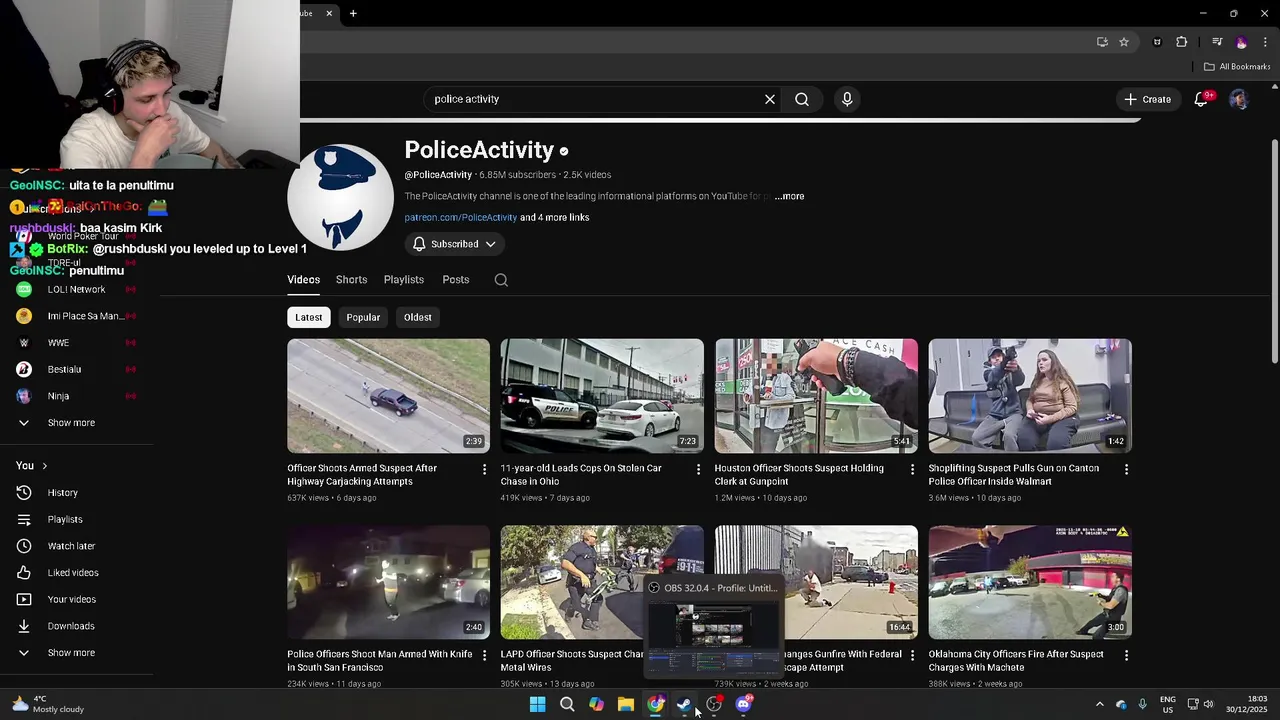Close the current YouTube browser tab
1280x720 pixels.
point(329,13)
